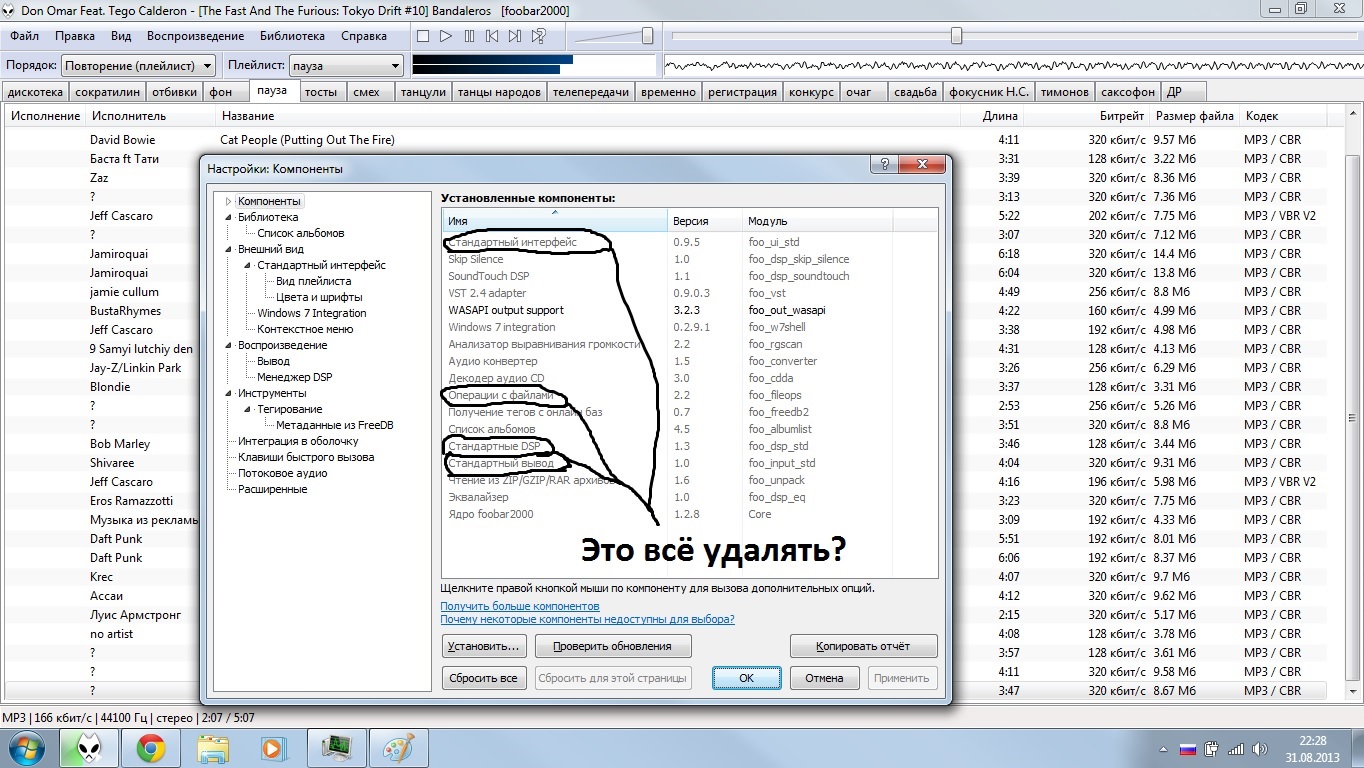The width and height of the screenshot is (1364, 768).
Task: Click the foobar2000 alien icon in taskbar
Action: point(89,748)
